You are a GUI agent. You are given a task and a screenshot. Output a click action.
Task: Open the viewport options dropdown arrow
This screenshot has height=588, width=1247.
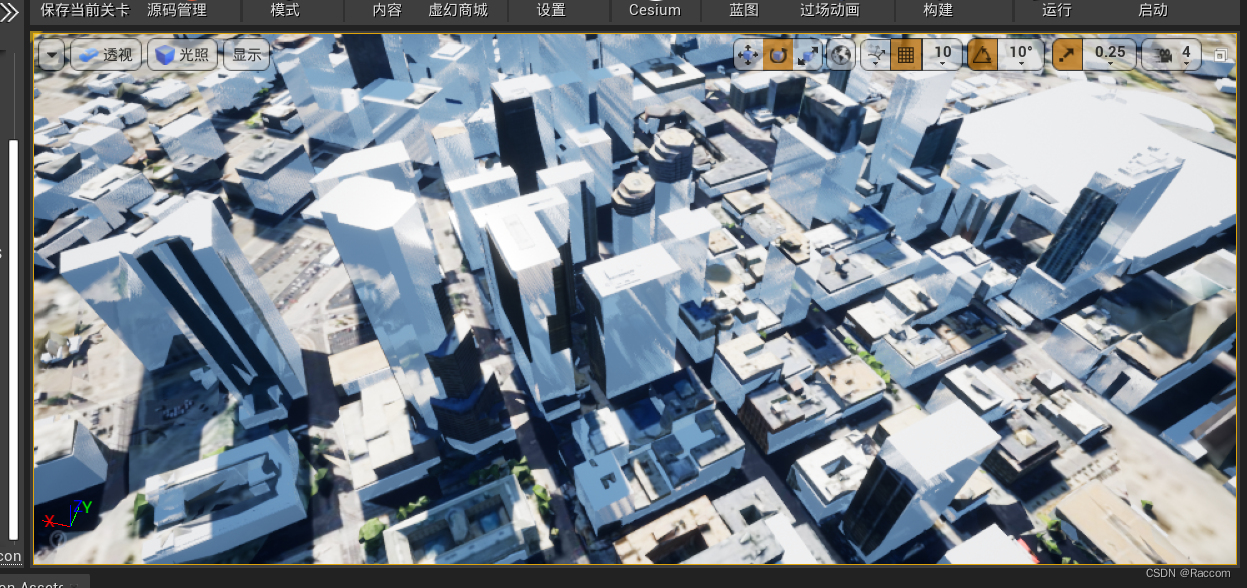coord(51,55)
